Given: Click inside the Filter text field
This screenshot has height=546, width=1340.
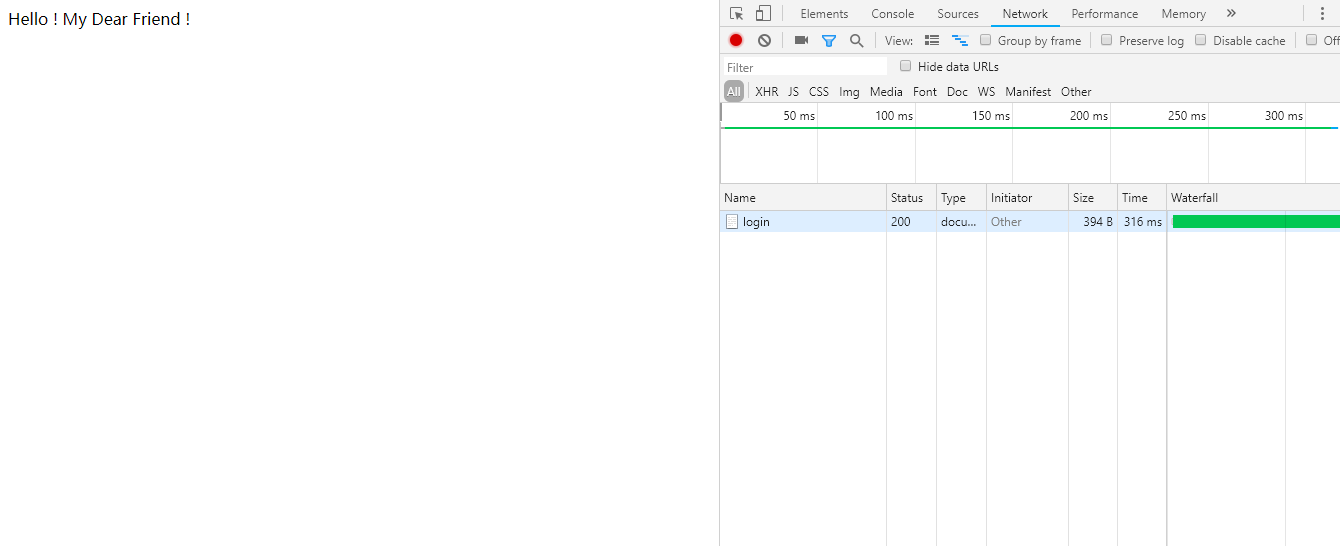Looking at the screenshot, I should coord(804,67).
